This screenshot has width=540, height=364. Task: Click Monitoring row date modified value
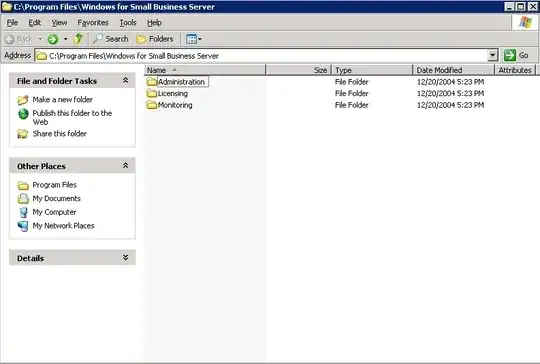click(x=450, y=105)
